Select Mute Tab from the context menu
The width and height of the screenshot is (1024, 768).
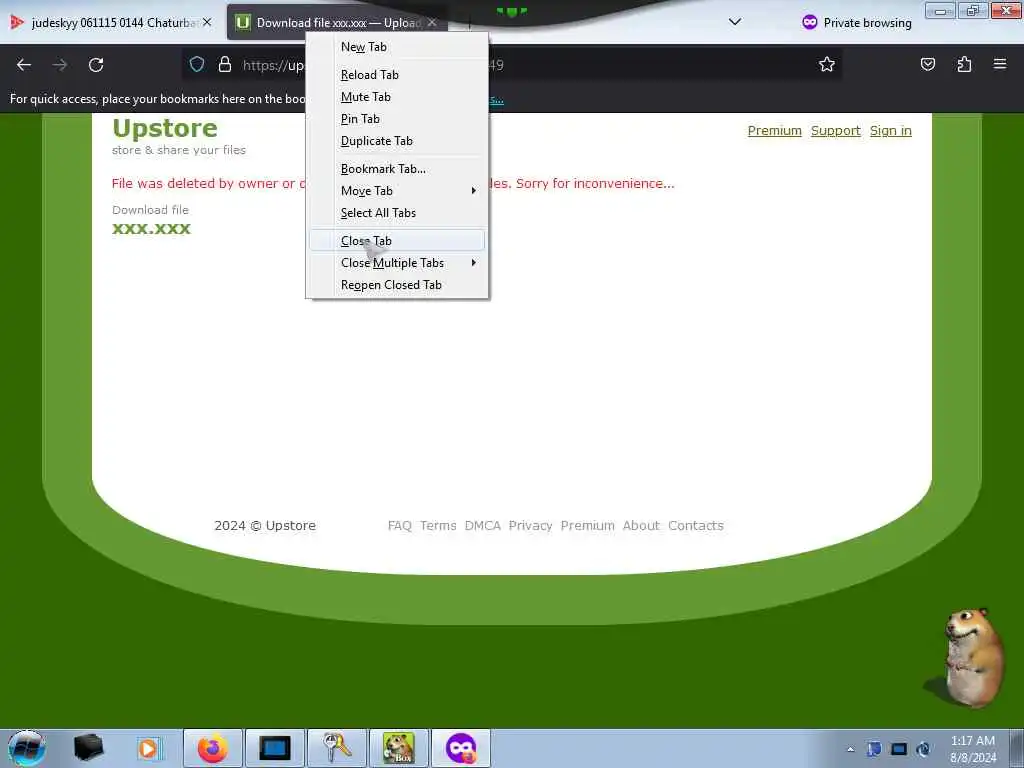397,97
